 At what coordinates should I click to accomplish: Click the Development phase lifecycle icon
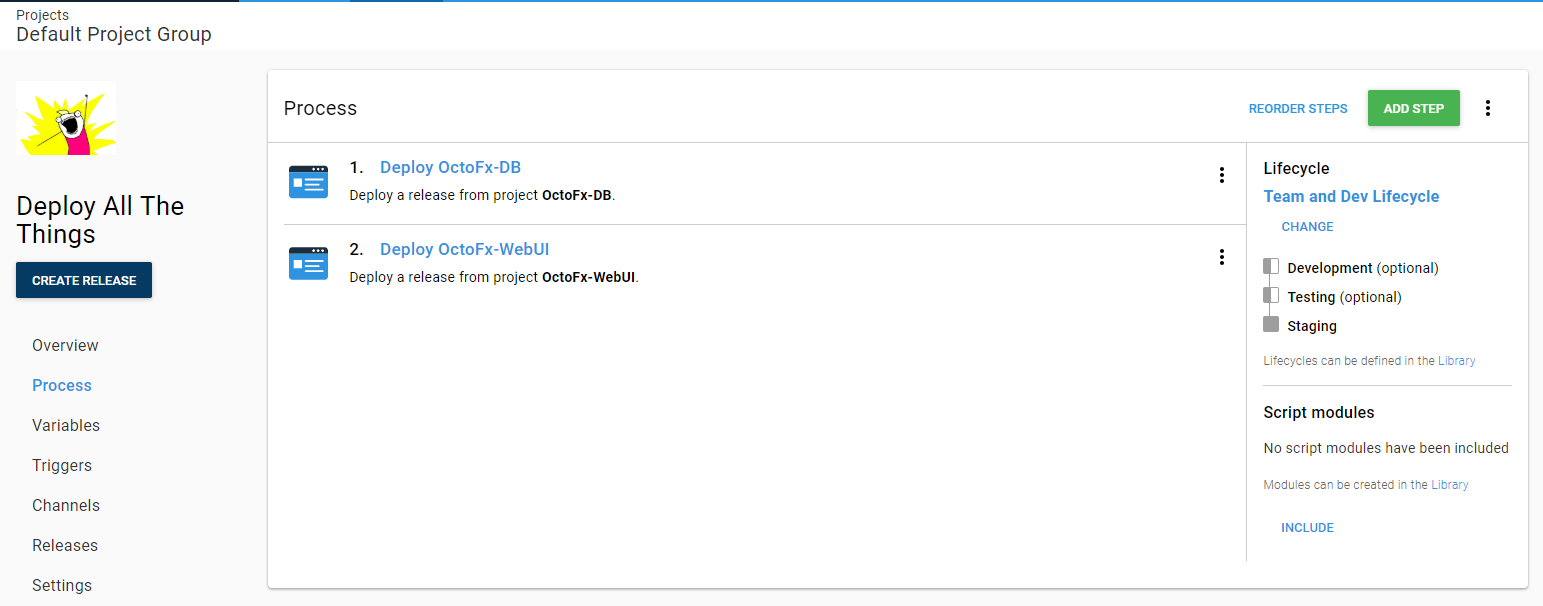point(1271,267)
